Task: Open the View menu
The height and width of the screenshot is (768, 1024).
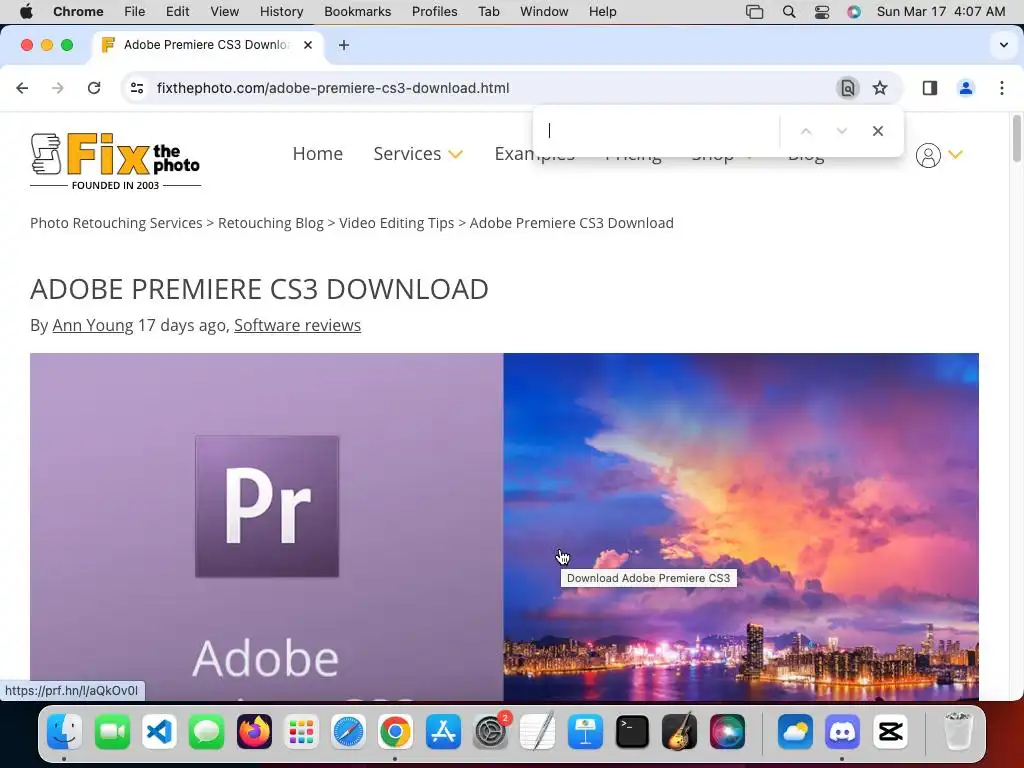Action: [225, 12]
